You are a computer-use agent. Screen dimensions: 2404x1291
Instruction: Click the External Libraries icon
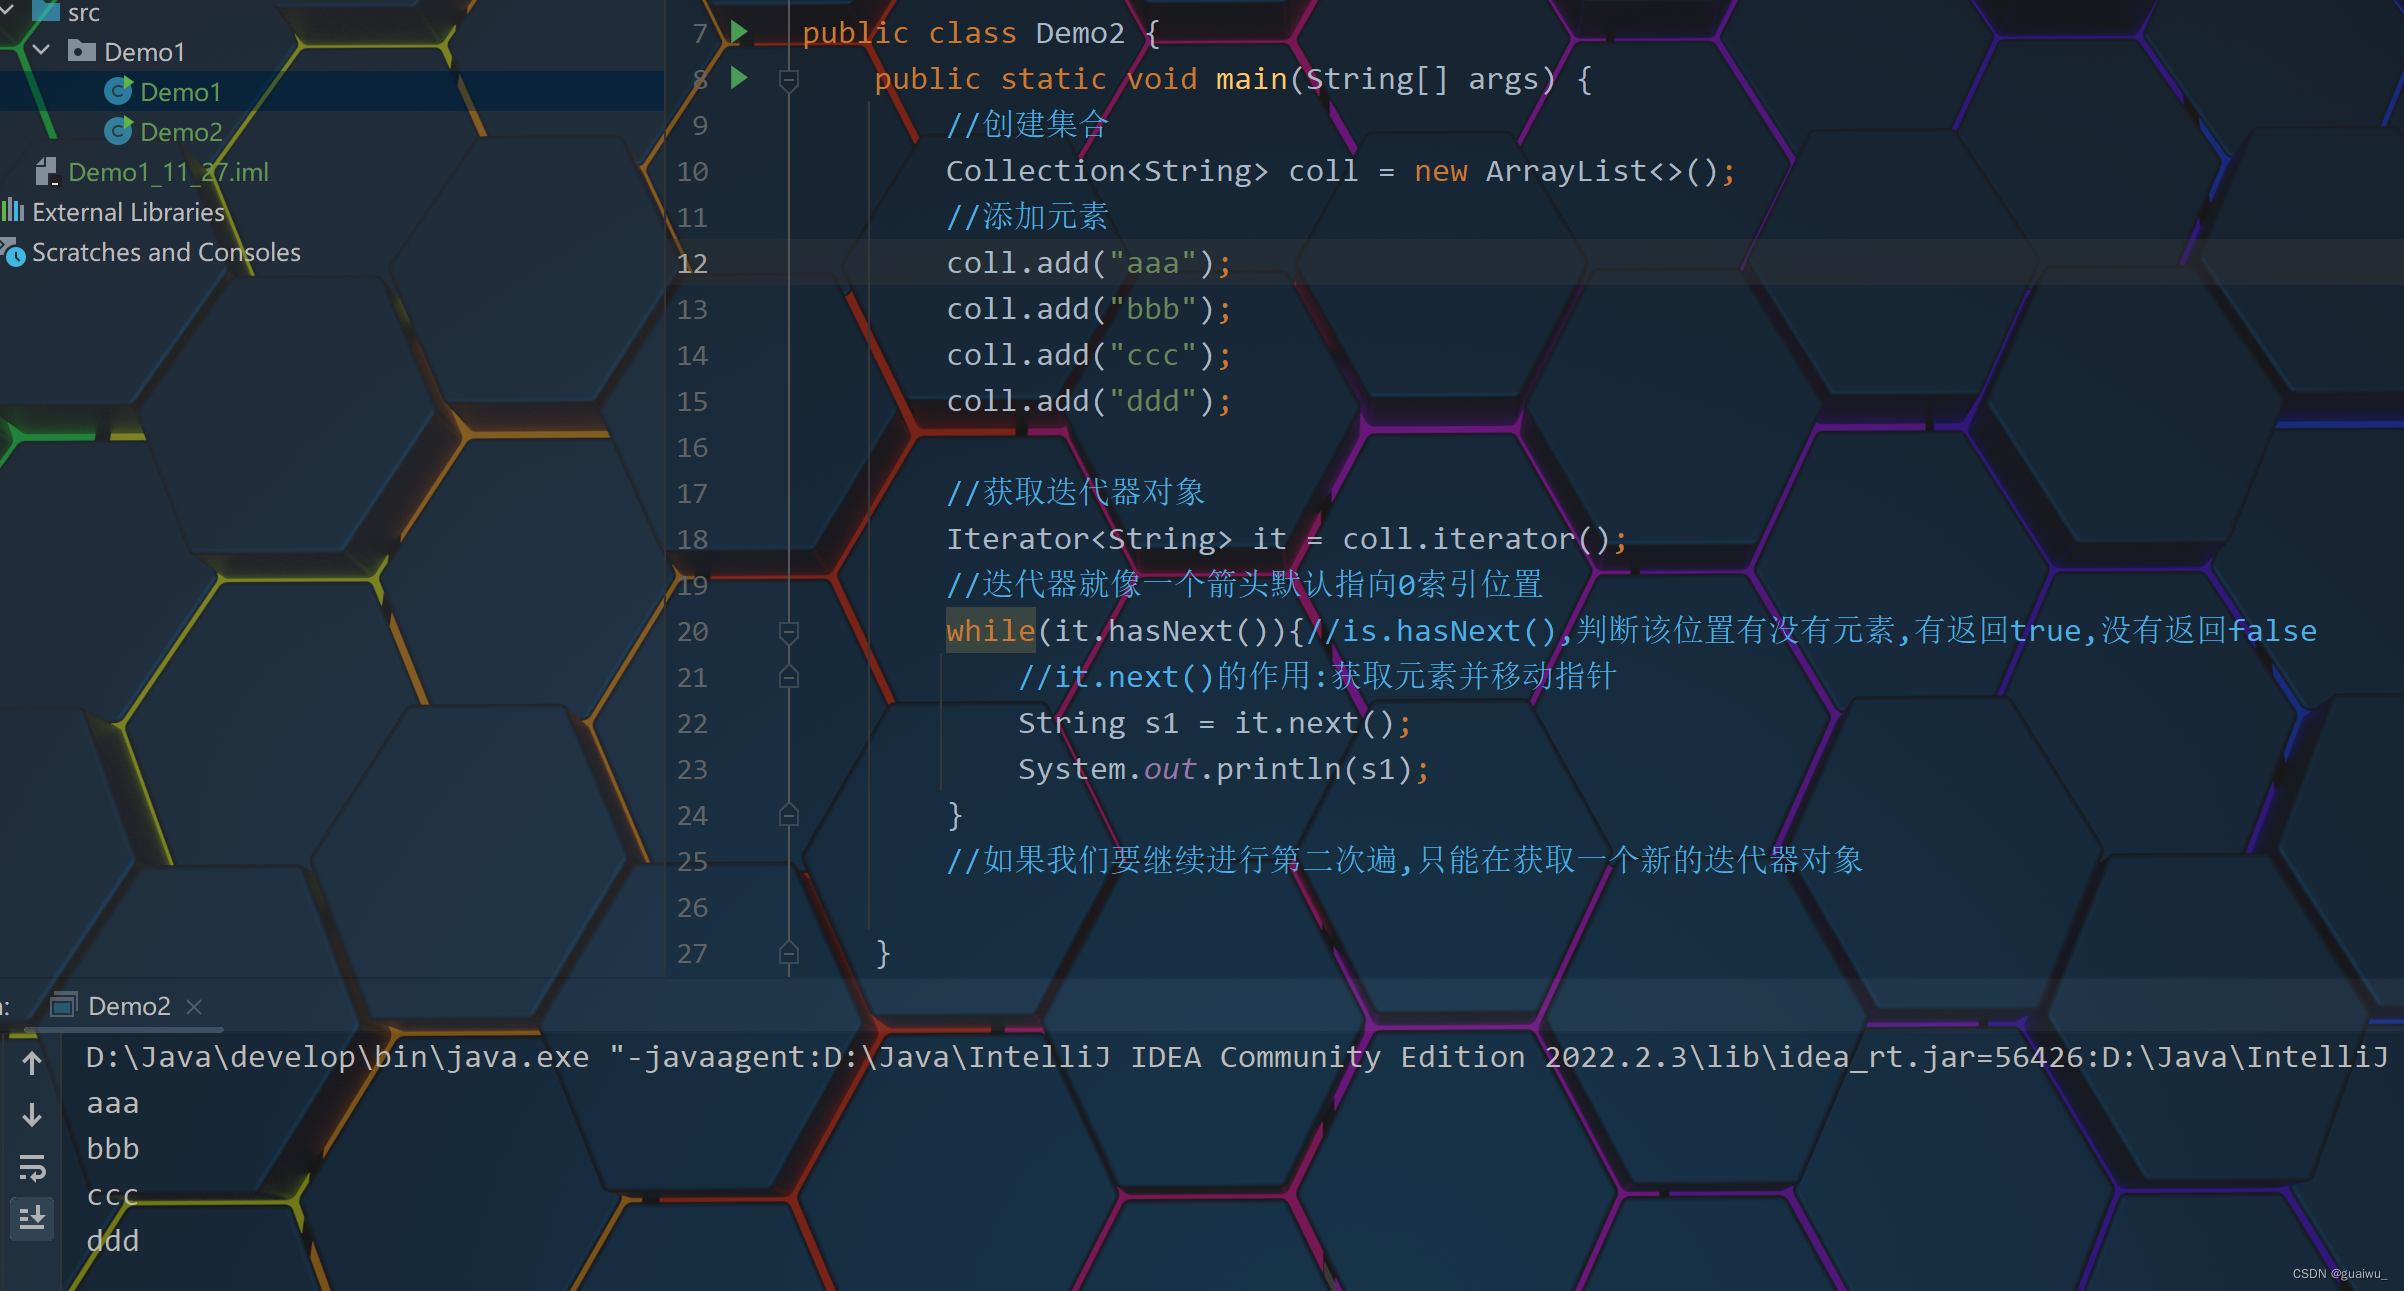13,211
